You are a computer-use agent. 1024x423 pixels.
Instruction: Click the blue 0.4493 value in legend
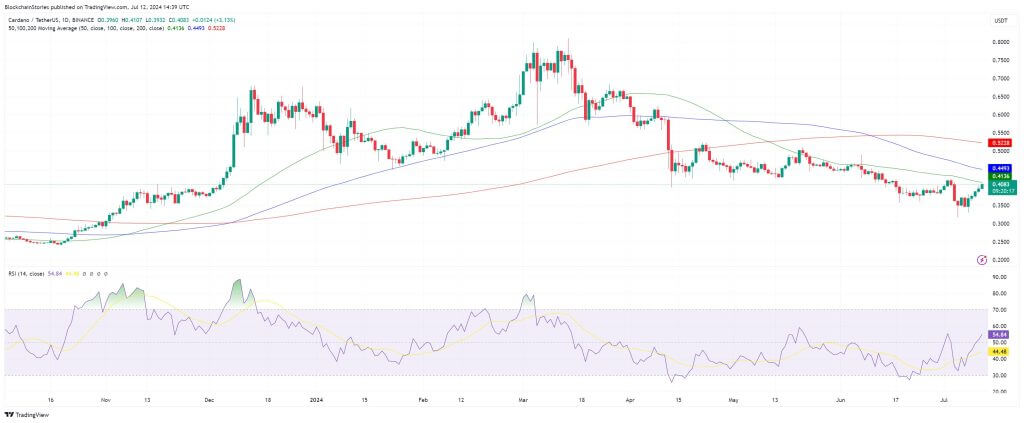coord(196,28)
